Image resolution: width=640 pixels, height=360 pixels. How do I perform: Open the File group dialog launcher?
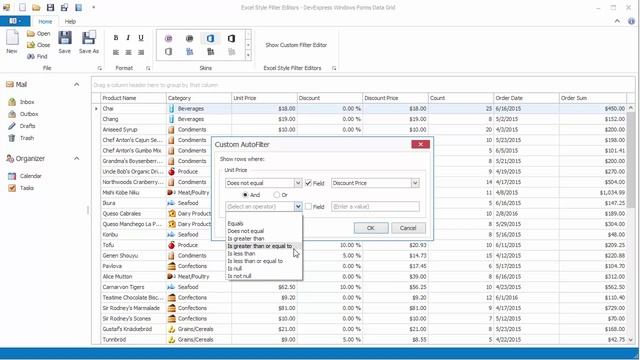pyautogui.click(x=100, y=68)
